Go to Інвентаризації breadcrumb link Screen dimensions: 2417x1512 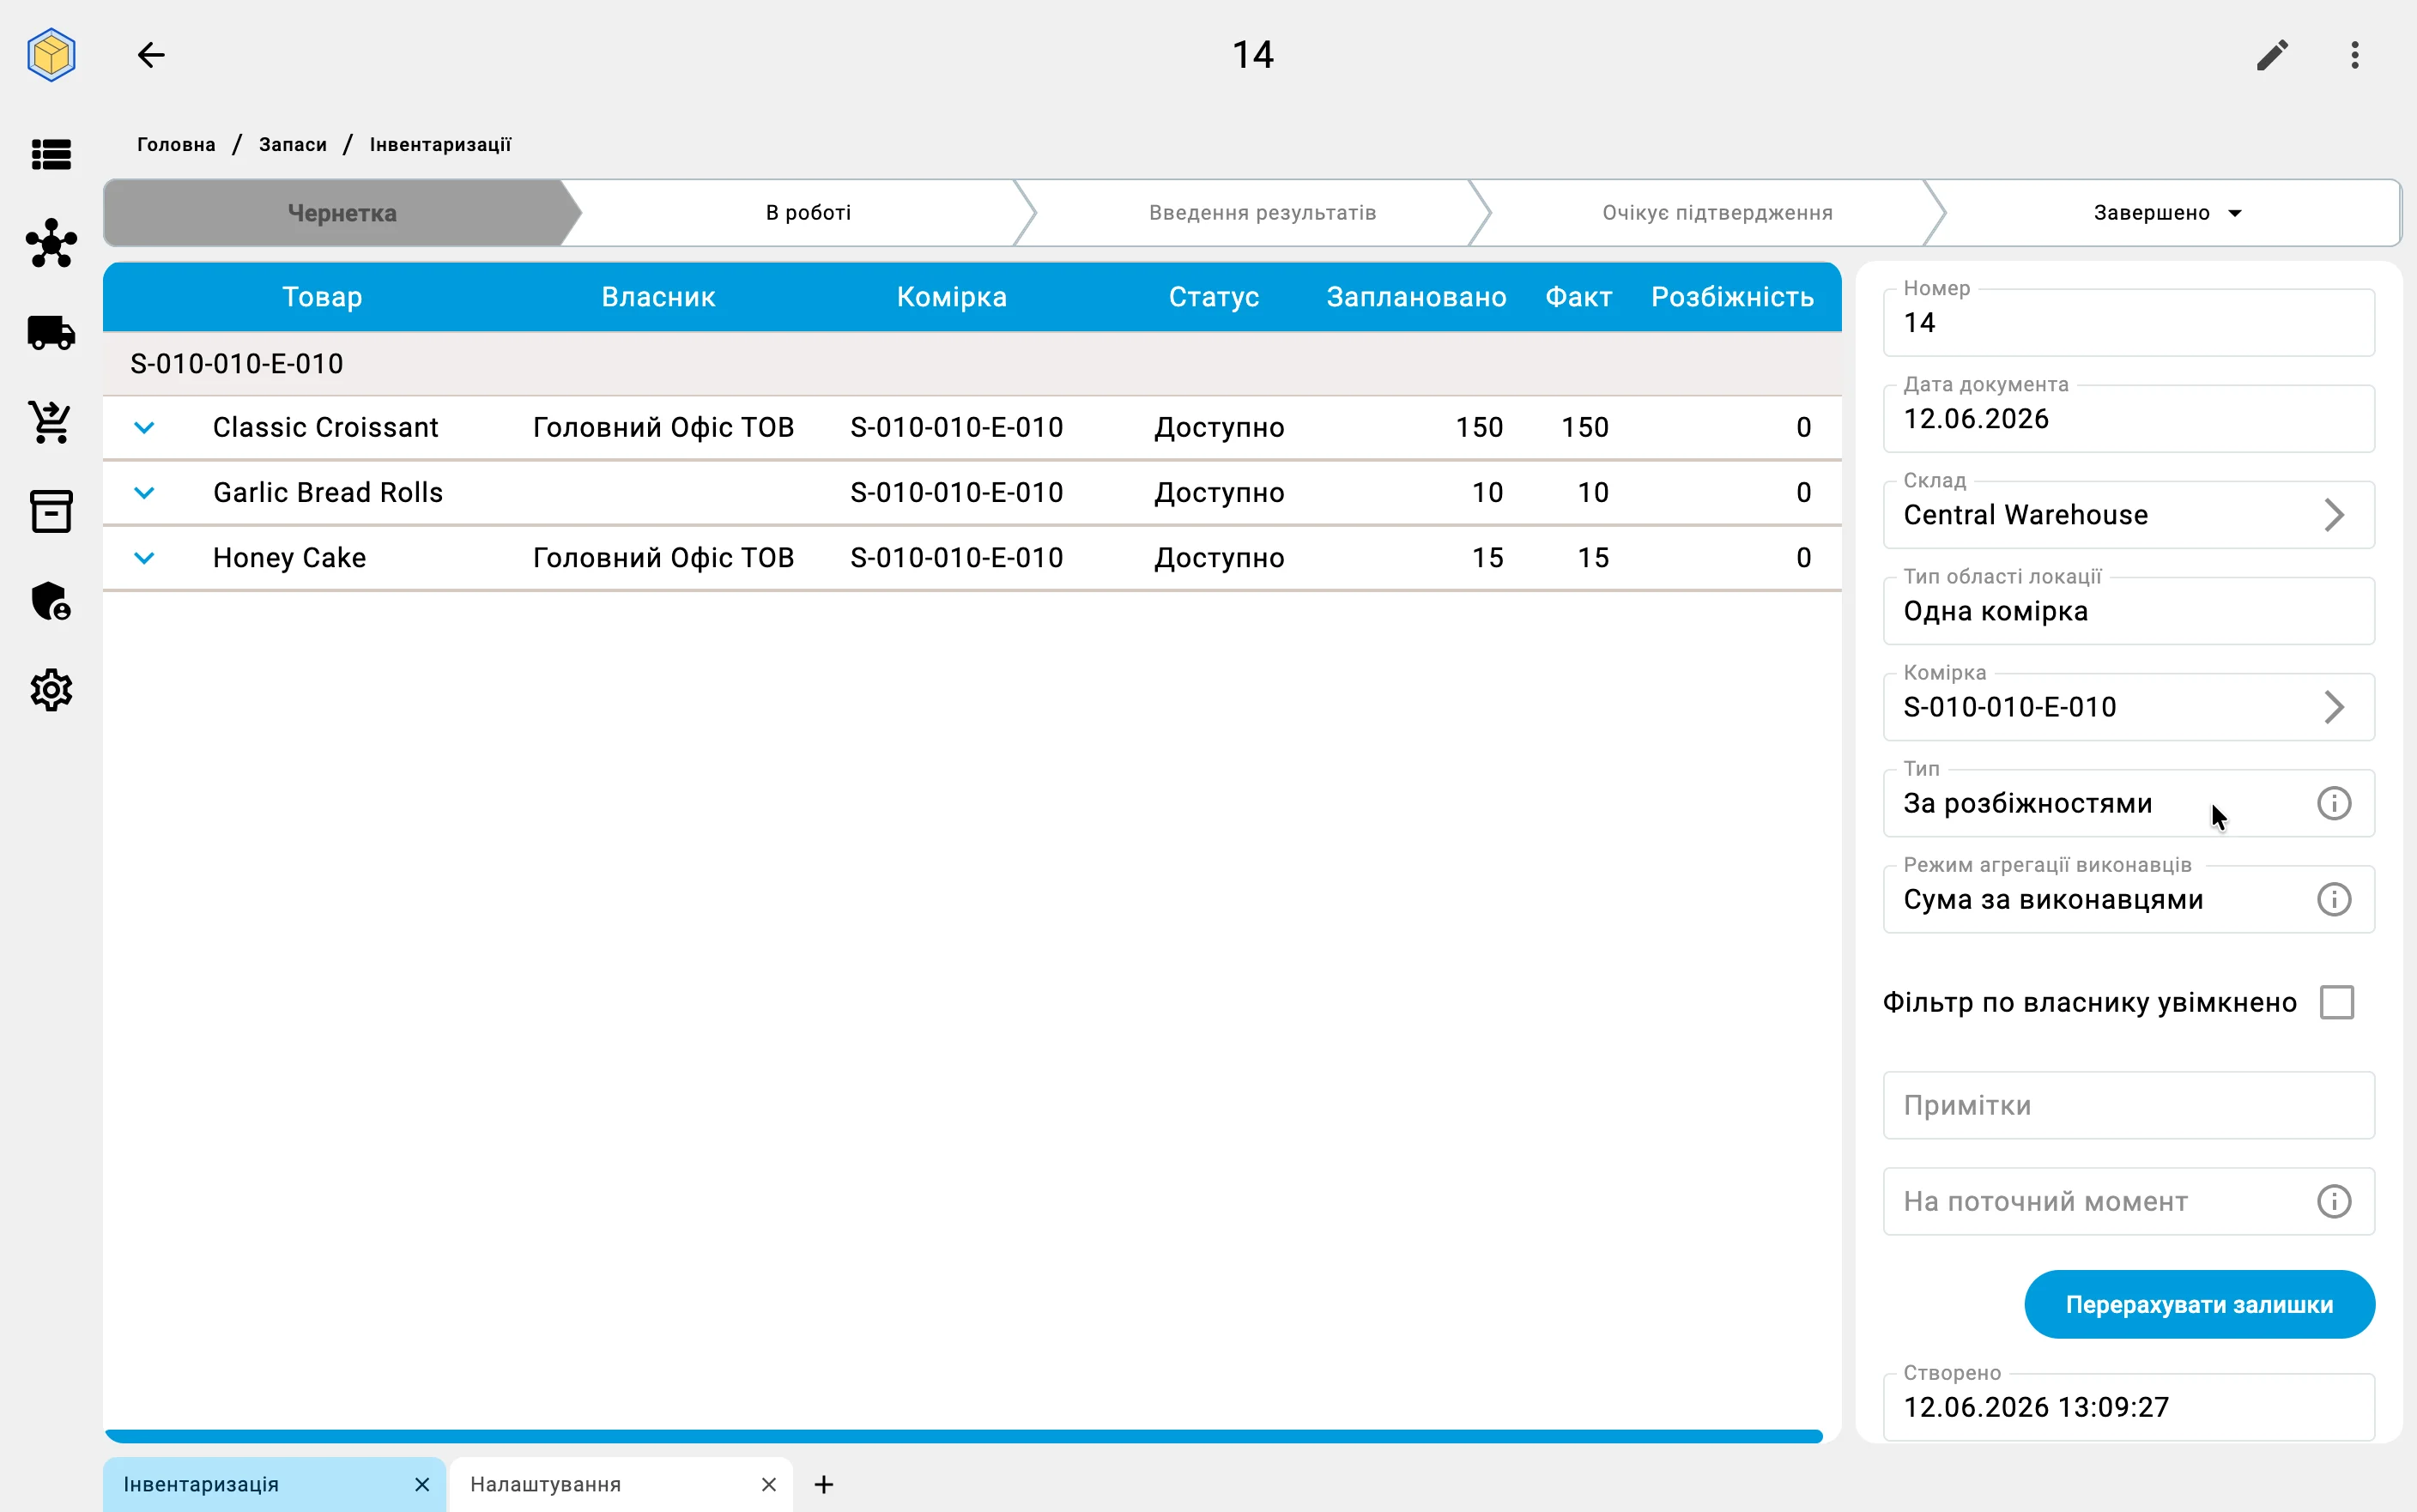coord(440,144)
